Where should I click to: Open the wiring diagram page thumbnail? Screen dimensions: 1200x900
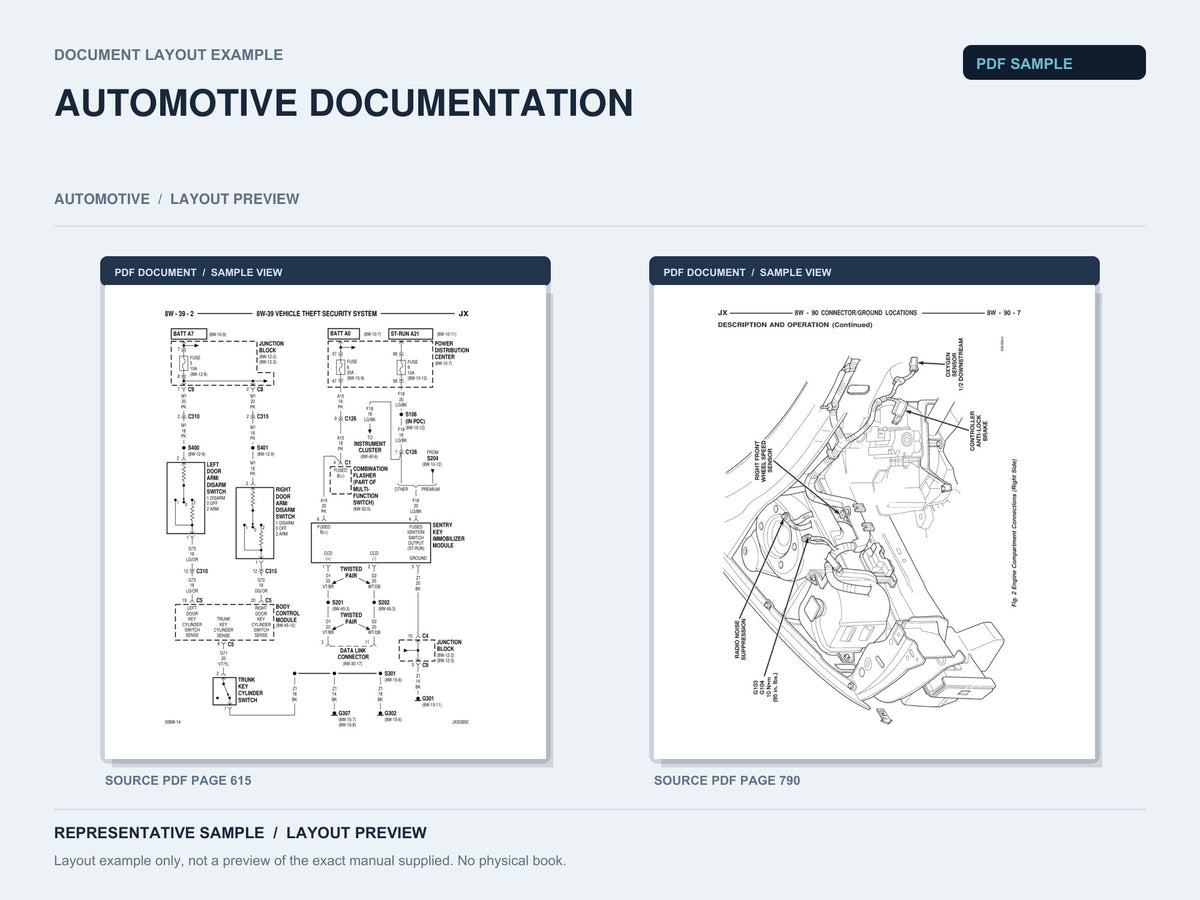tap(325, 523)
